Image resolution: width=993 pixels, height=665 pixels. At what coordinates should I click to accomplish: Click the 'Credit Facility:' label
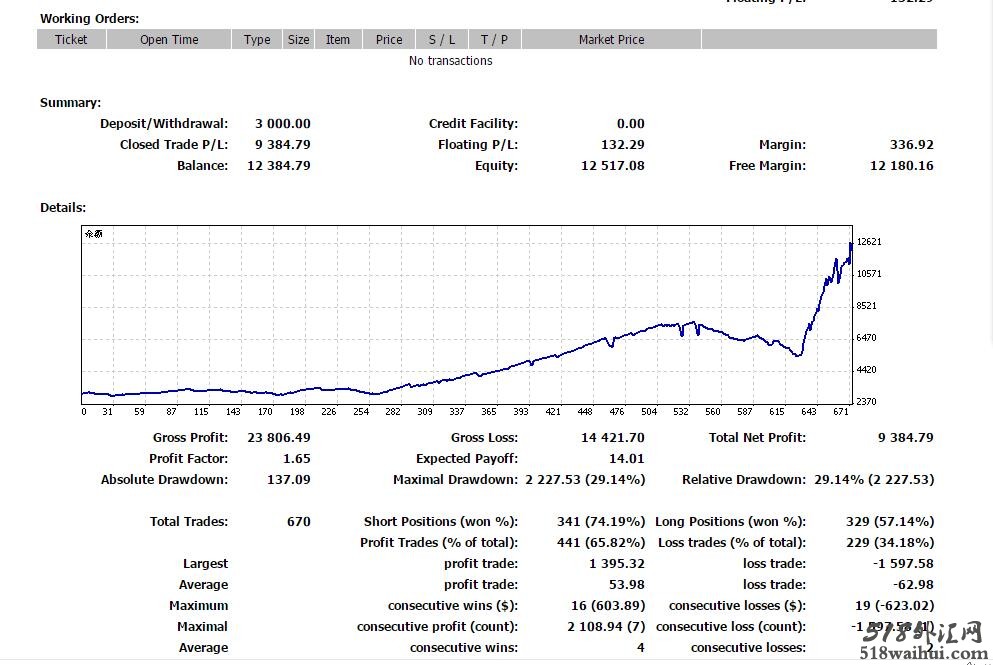pyautogui.click(x=473, y=124)
